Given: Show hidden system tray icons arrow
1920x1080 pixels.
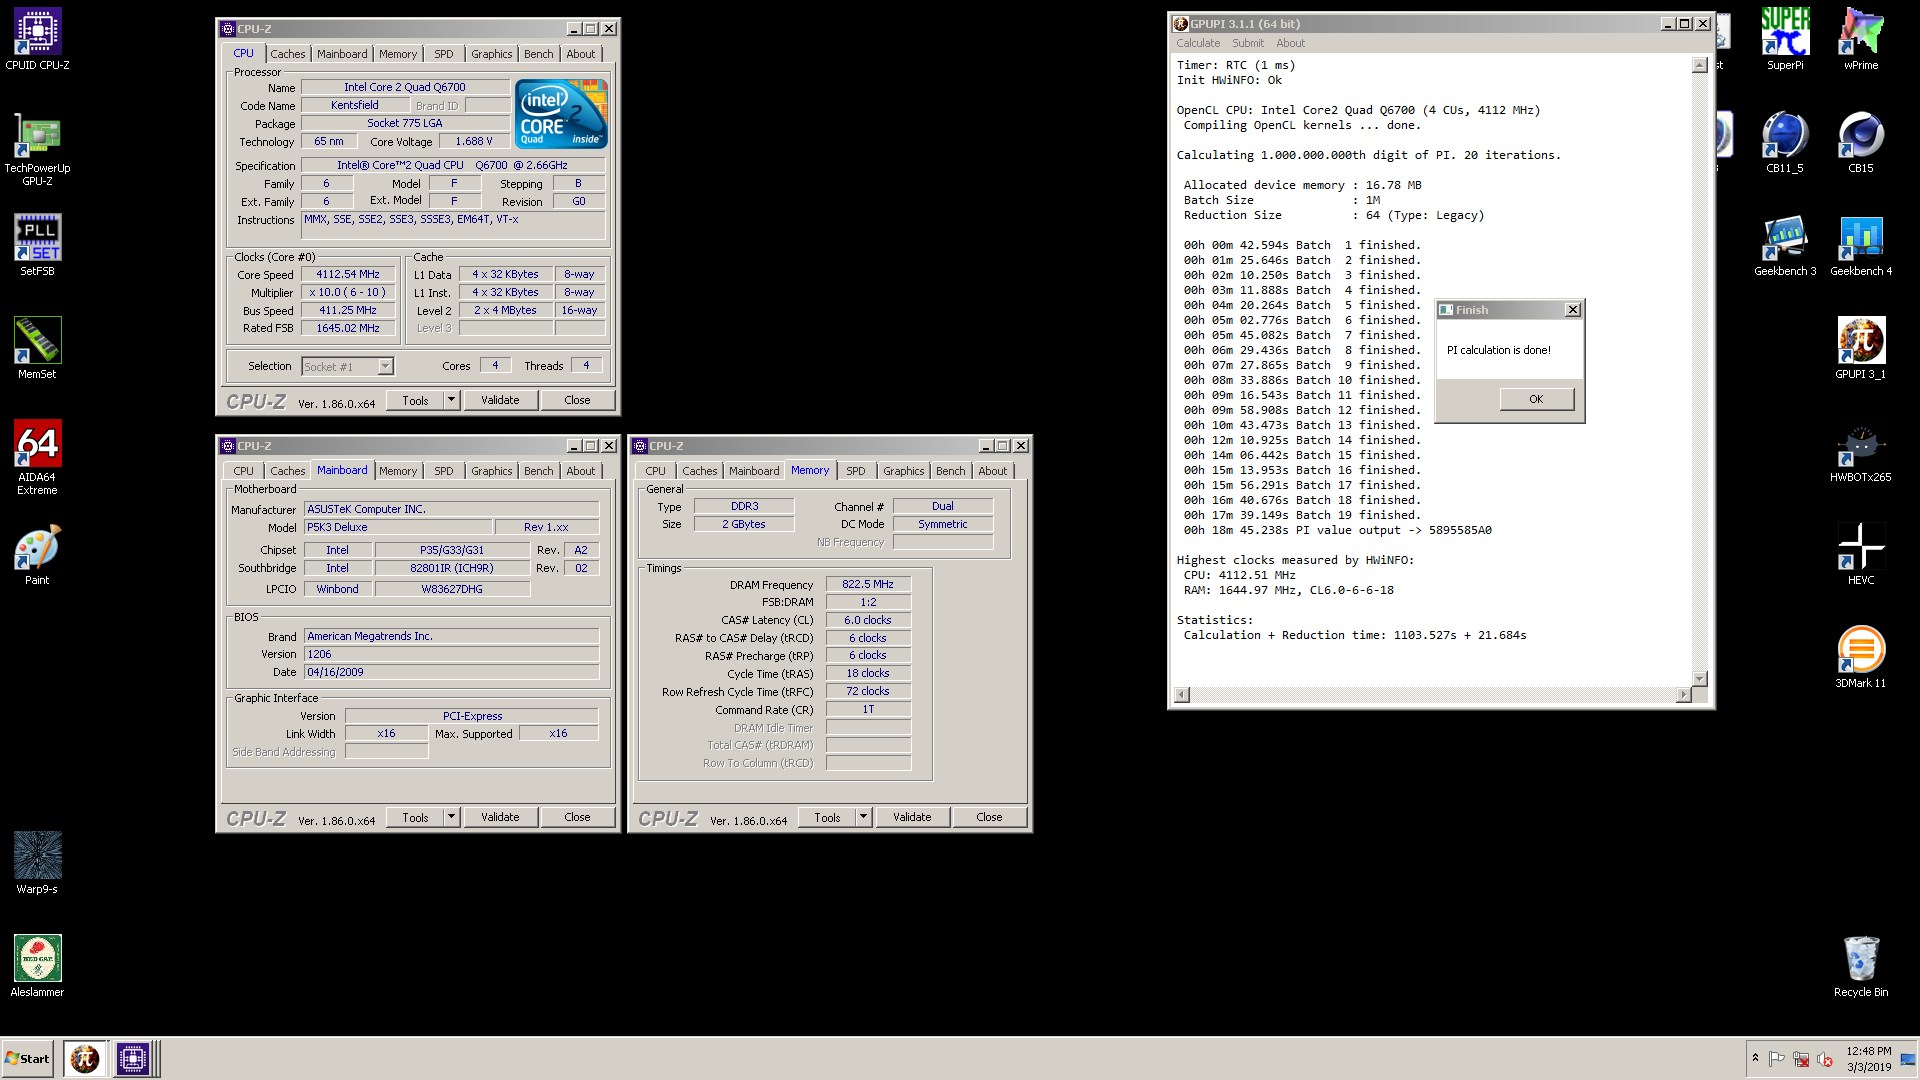Looking at the screenshot, I should (x=1755, y=1058).
